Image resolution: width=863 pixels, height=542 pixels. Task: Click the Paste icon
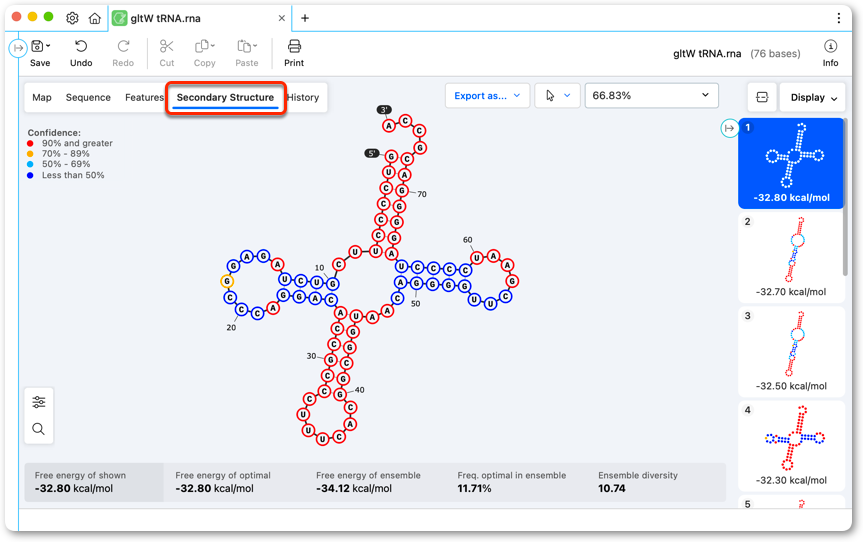244,46
